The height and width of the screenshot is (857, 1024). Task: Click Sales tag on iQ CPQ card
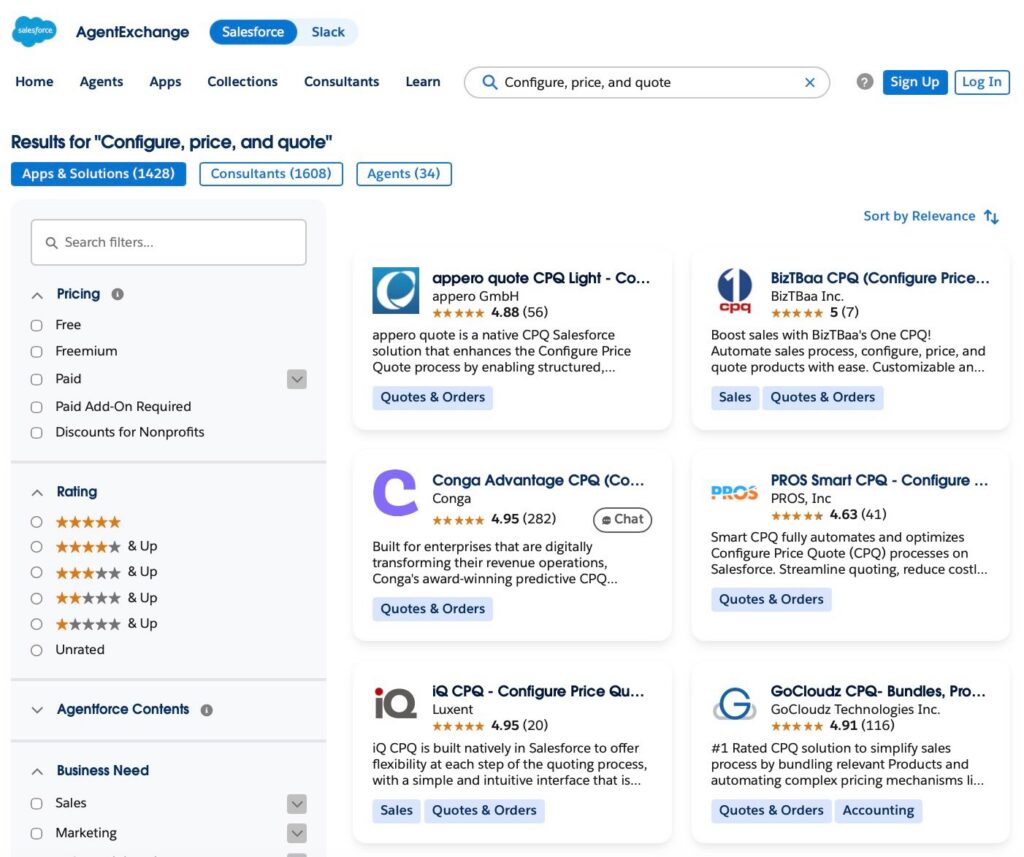click(x=396, y=811)
